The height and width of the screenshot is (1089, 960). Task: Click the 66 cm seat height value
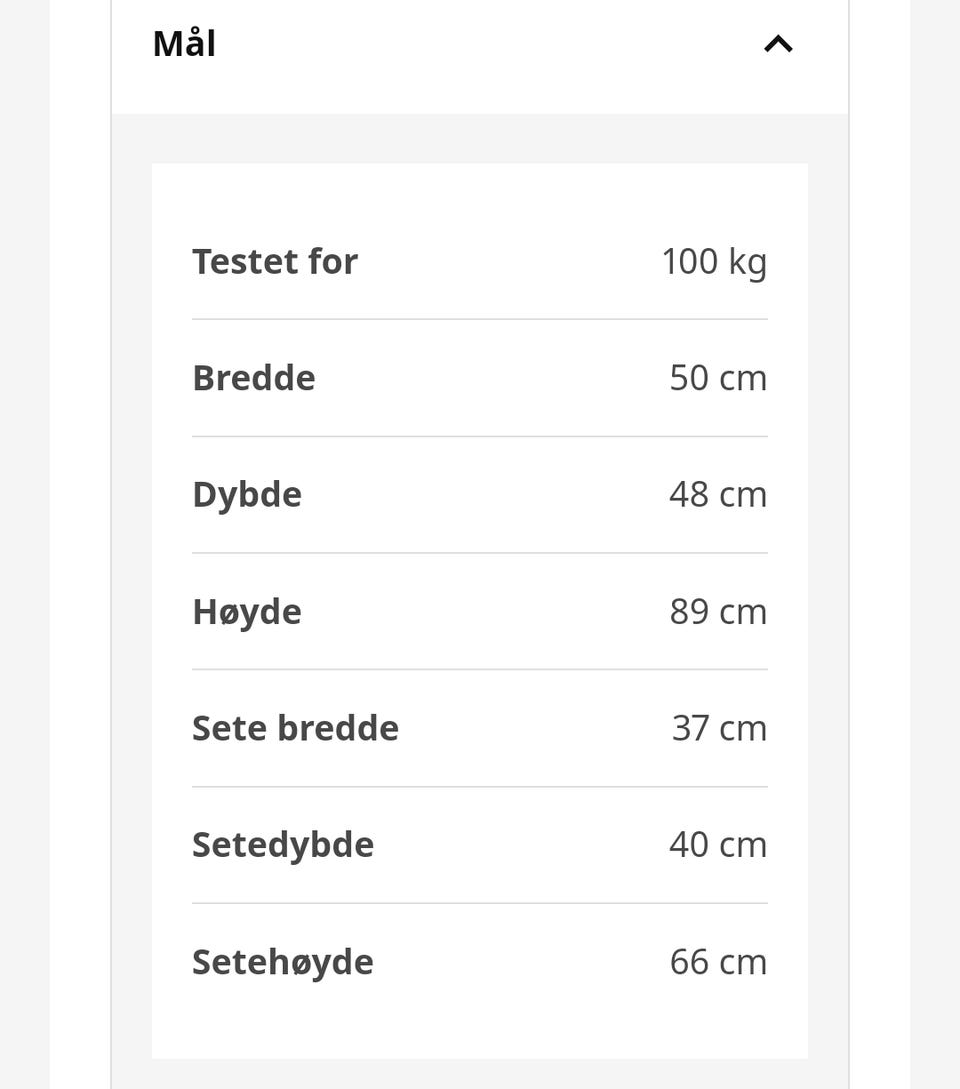point(718,963)
